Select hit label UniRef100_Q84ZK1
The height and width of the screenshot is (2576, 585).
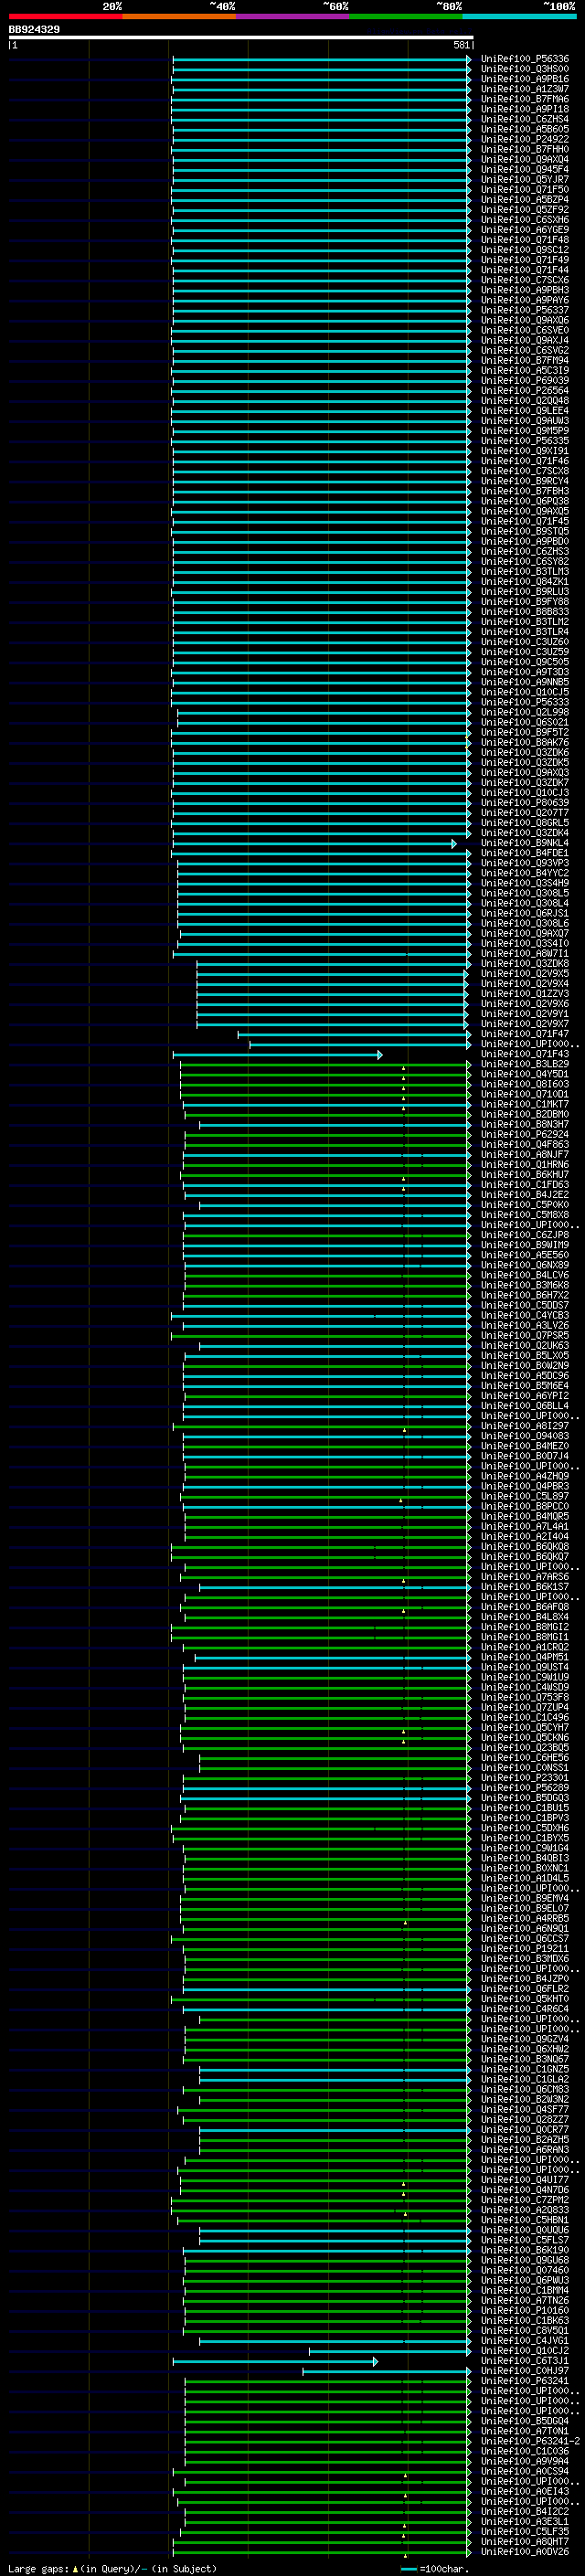[525, 582]
